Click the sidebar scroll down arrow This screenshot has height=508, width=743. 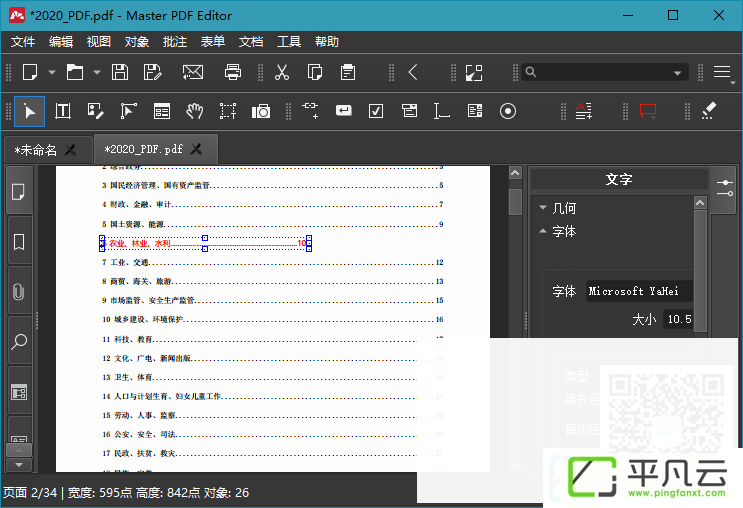pos(18,465)
